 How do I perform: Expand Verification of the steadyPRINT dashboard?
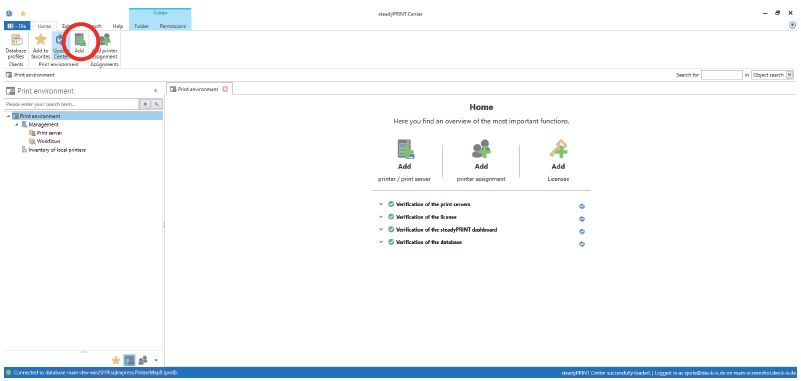[x=381, y=229]
